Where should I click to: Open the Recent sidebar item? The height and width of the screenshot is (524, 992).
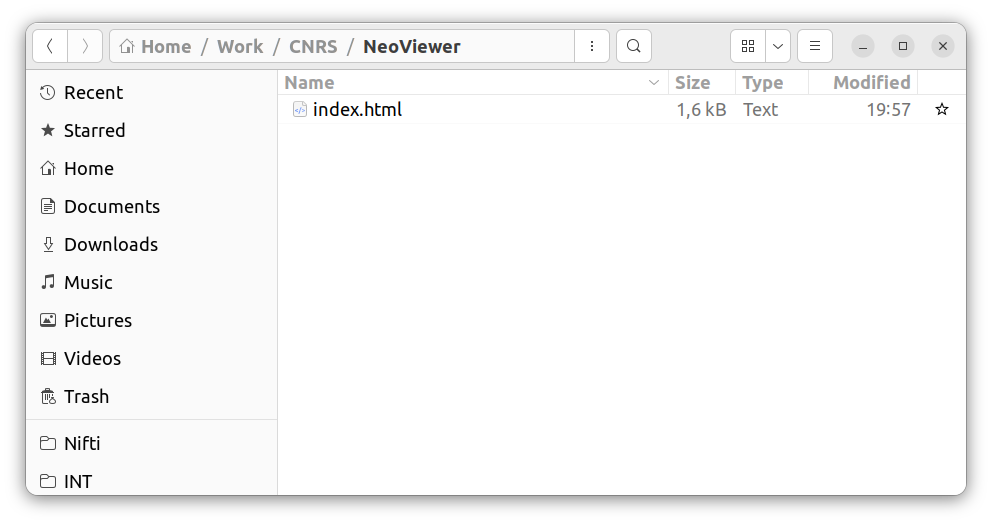[93, 93]
